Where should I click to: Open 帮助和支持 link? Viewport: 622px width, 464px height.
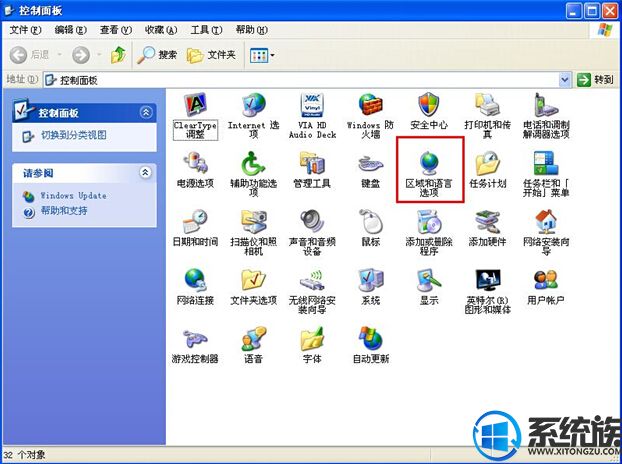(64, 211)
